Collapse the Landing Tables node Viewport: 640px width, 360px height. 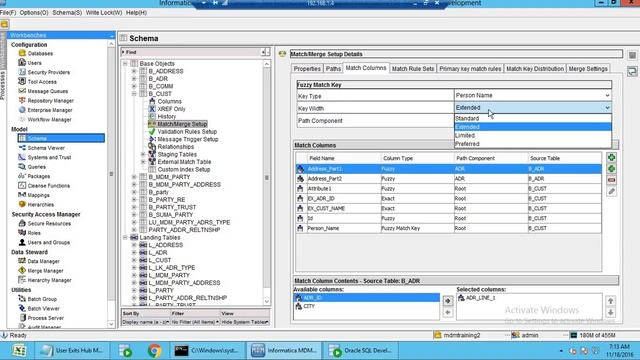click(x=125, y=237)
